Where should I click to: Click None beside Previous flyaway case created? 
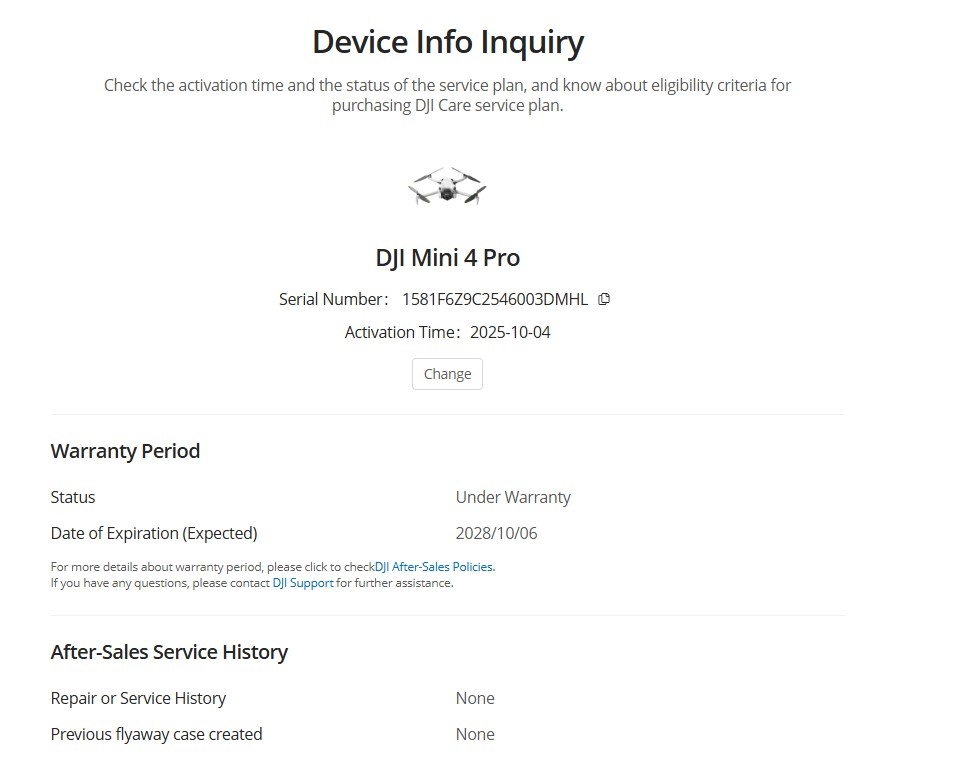[x=475, y=734]
